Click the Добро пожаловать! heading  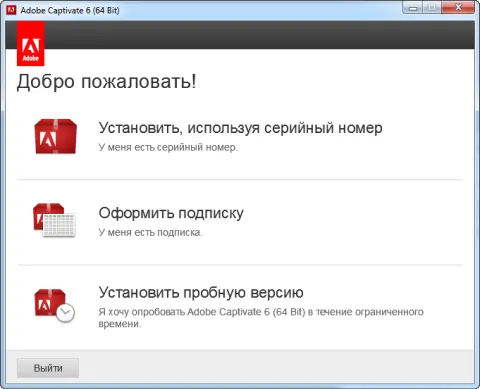click(107, 82)
